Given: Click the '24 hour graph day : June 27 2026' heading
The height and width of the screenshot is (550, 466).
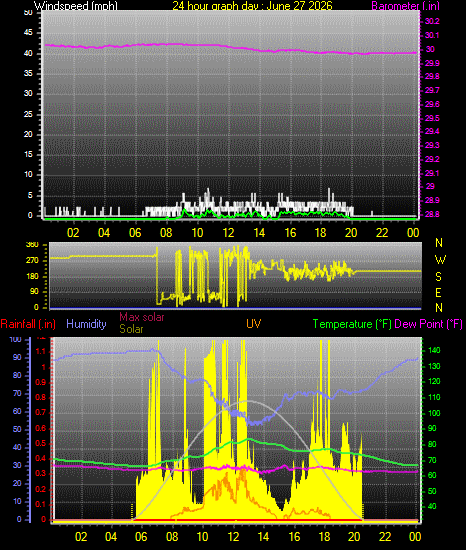Looking at the screenshot, I should pyautogui.click(x=252, y=6).
